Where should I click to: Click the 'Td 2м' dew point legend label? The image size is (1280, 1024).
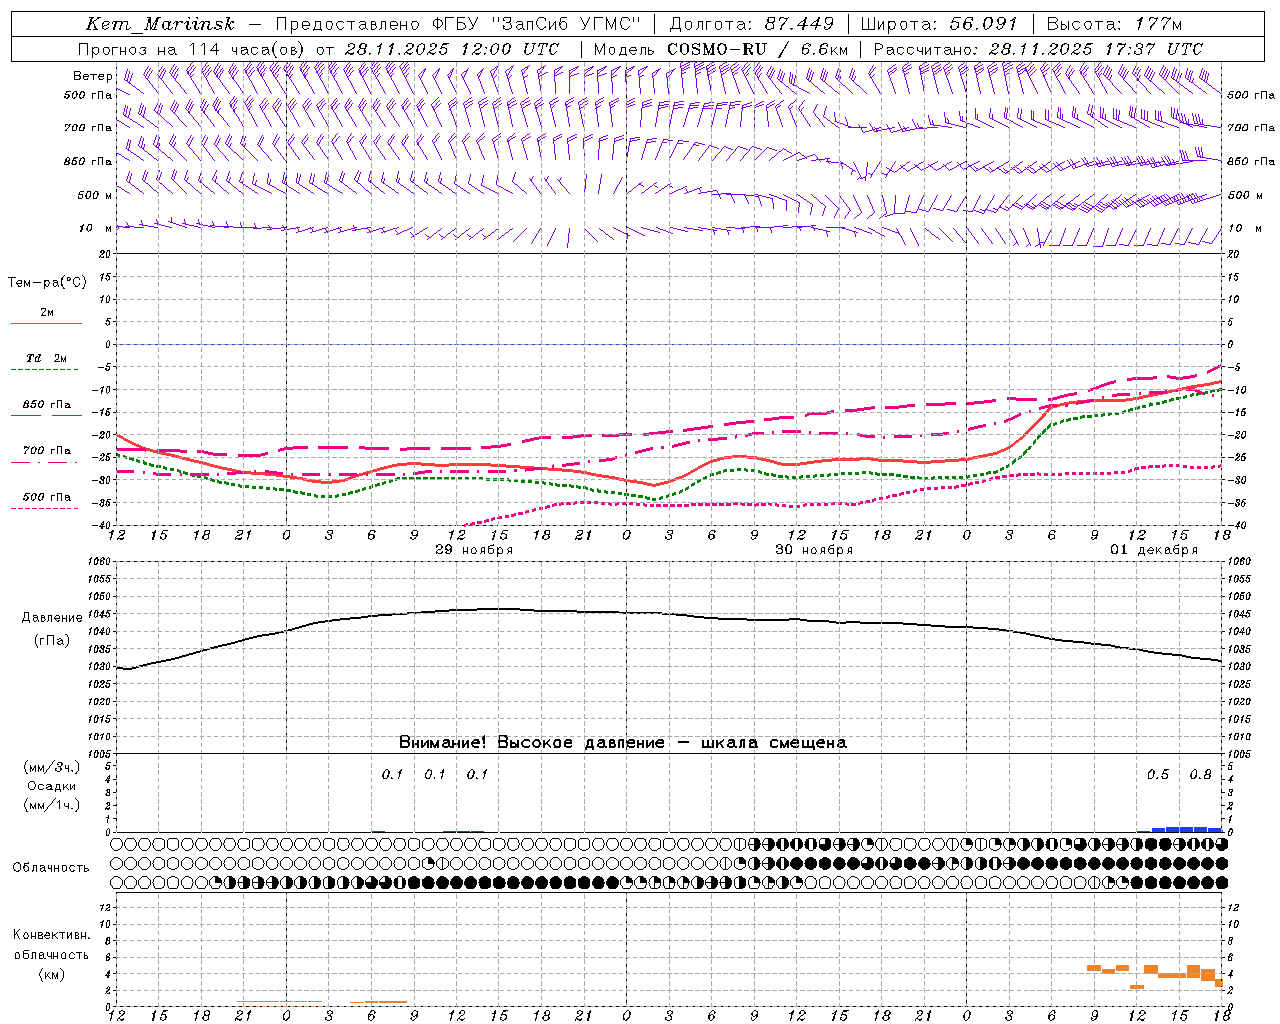pos(47,358)
